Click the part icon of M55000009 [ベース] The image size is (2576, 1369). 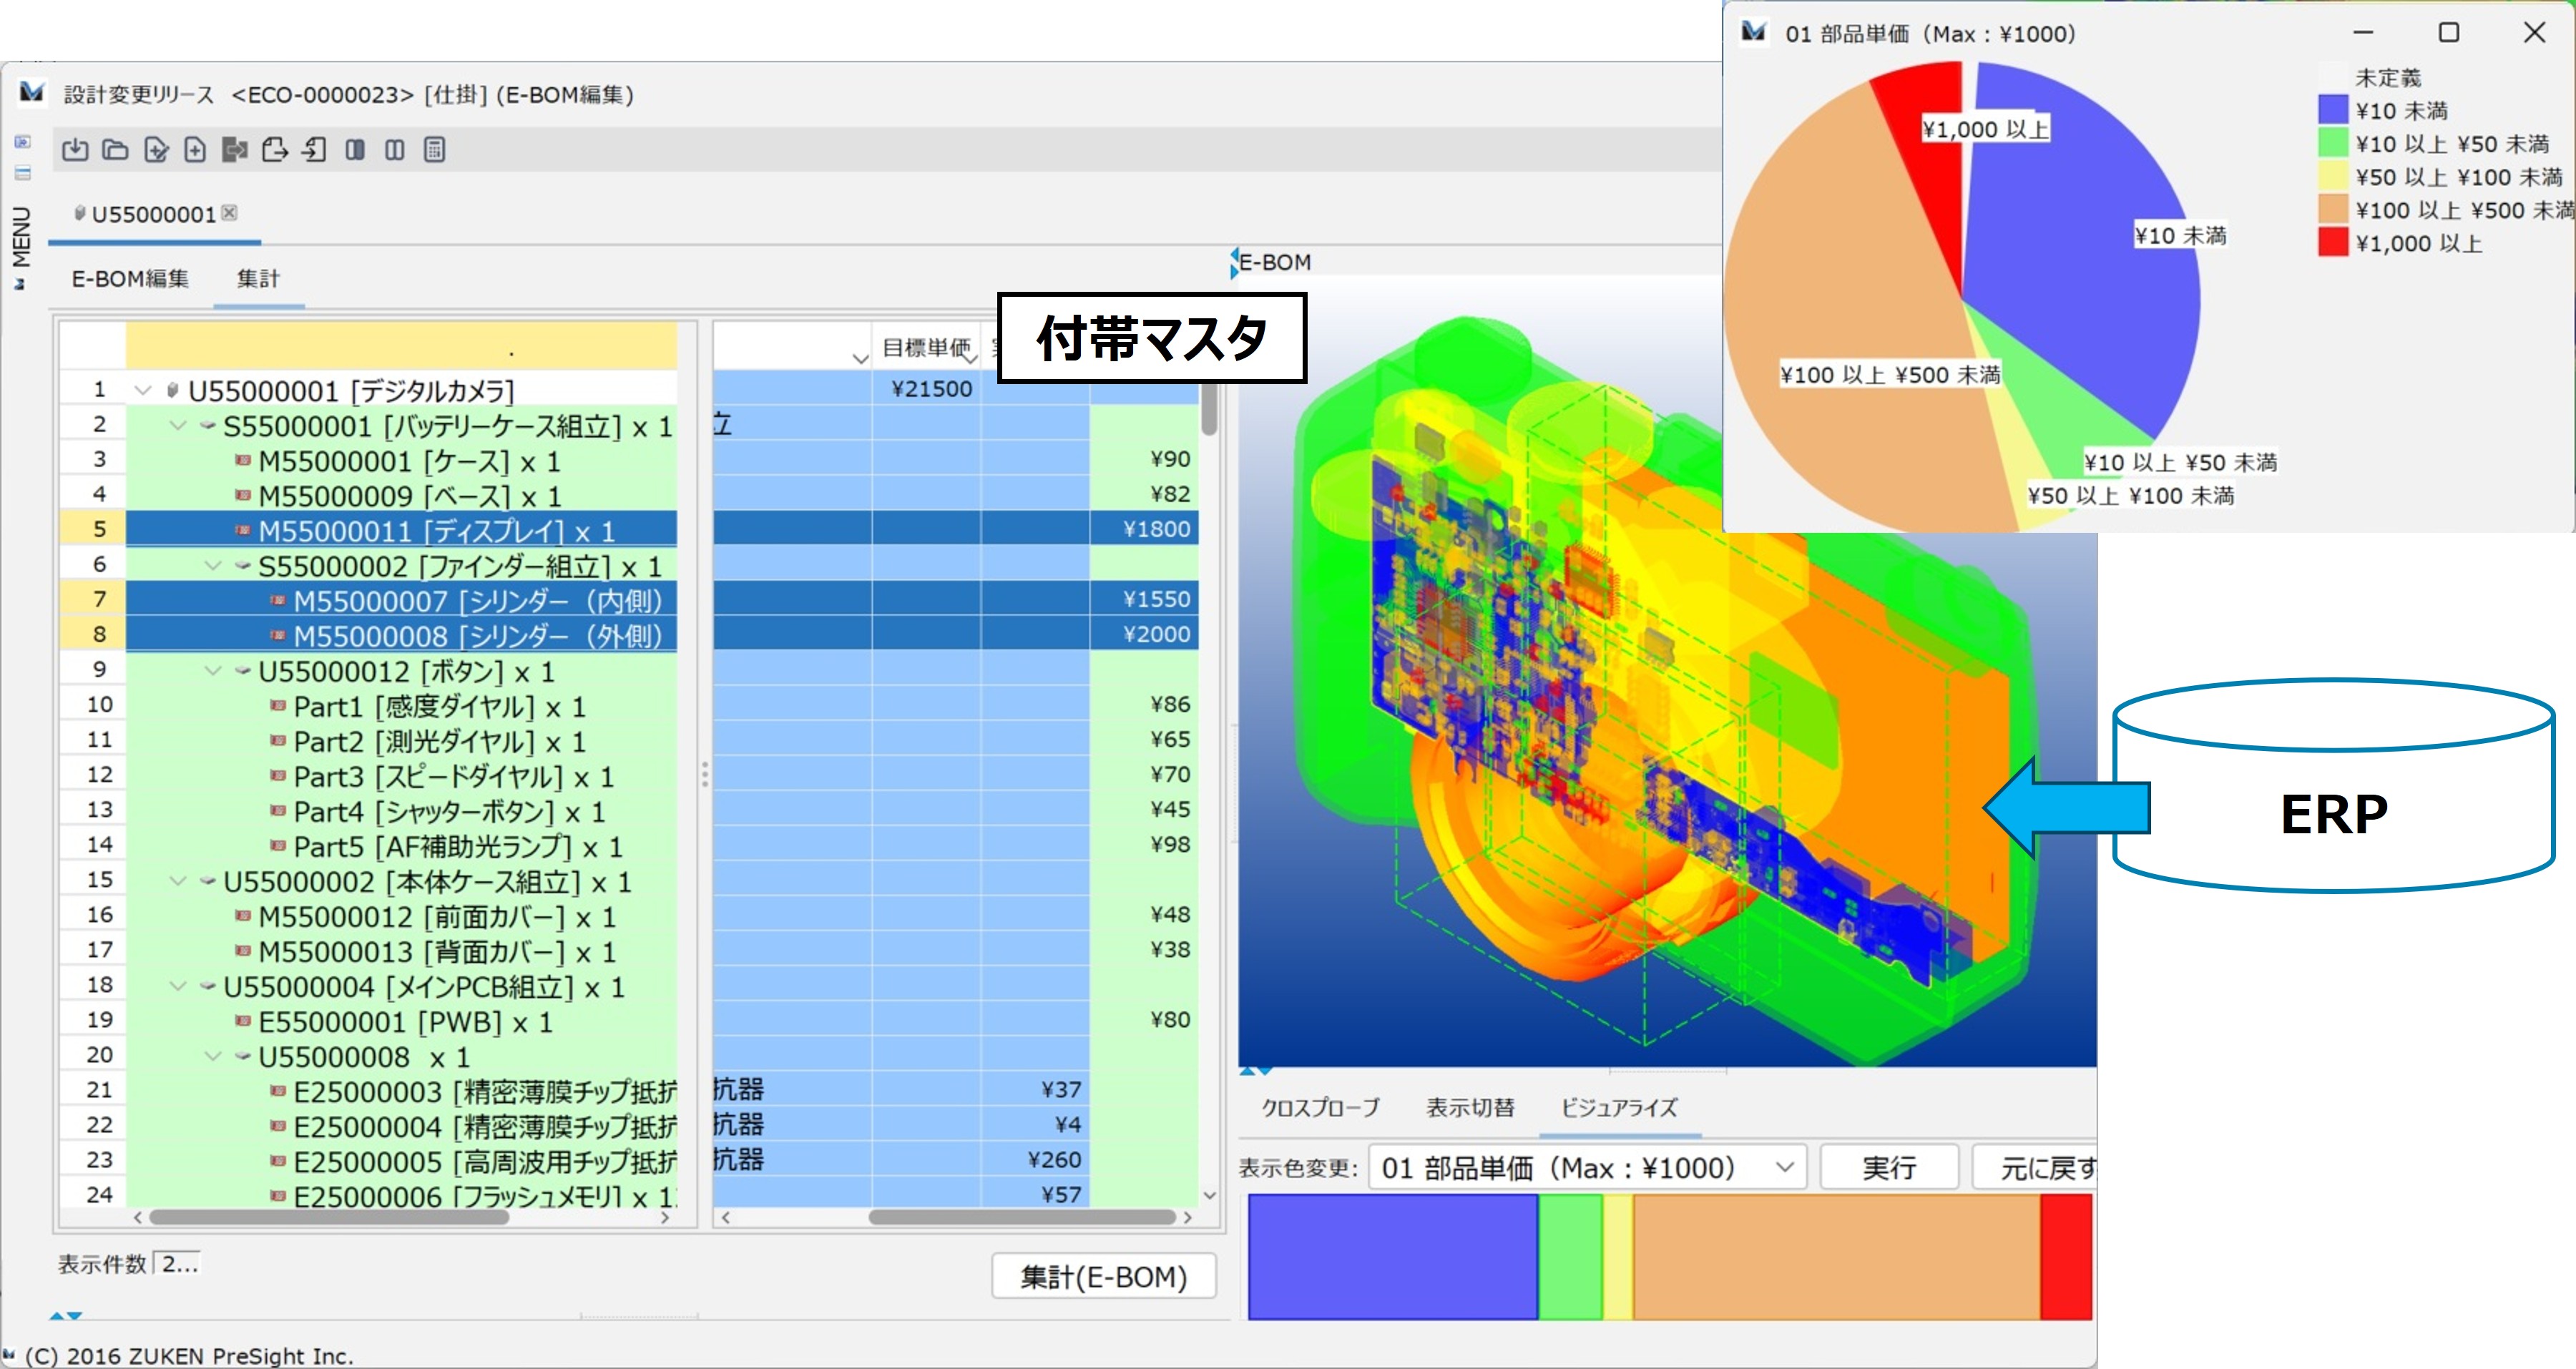pos(242,495)
